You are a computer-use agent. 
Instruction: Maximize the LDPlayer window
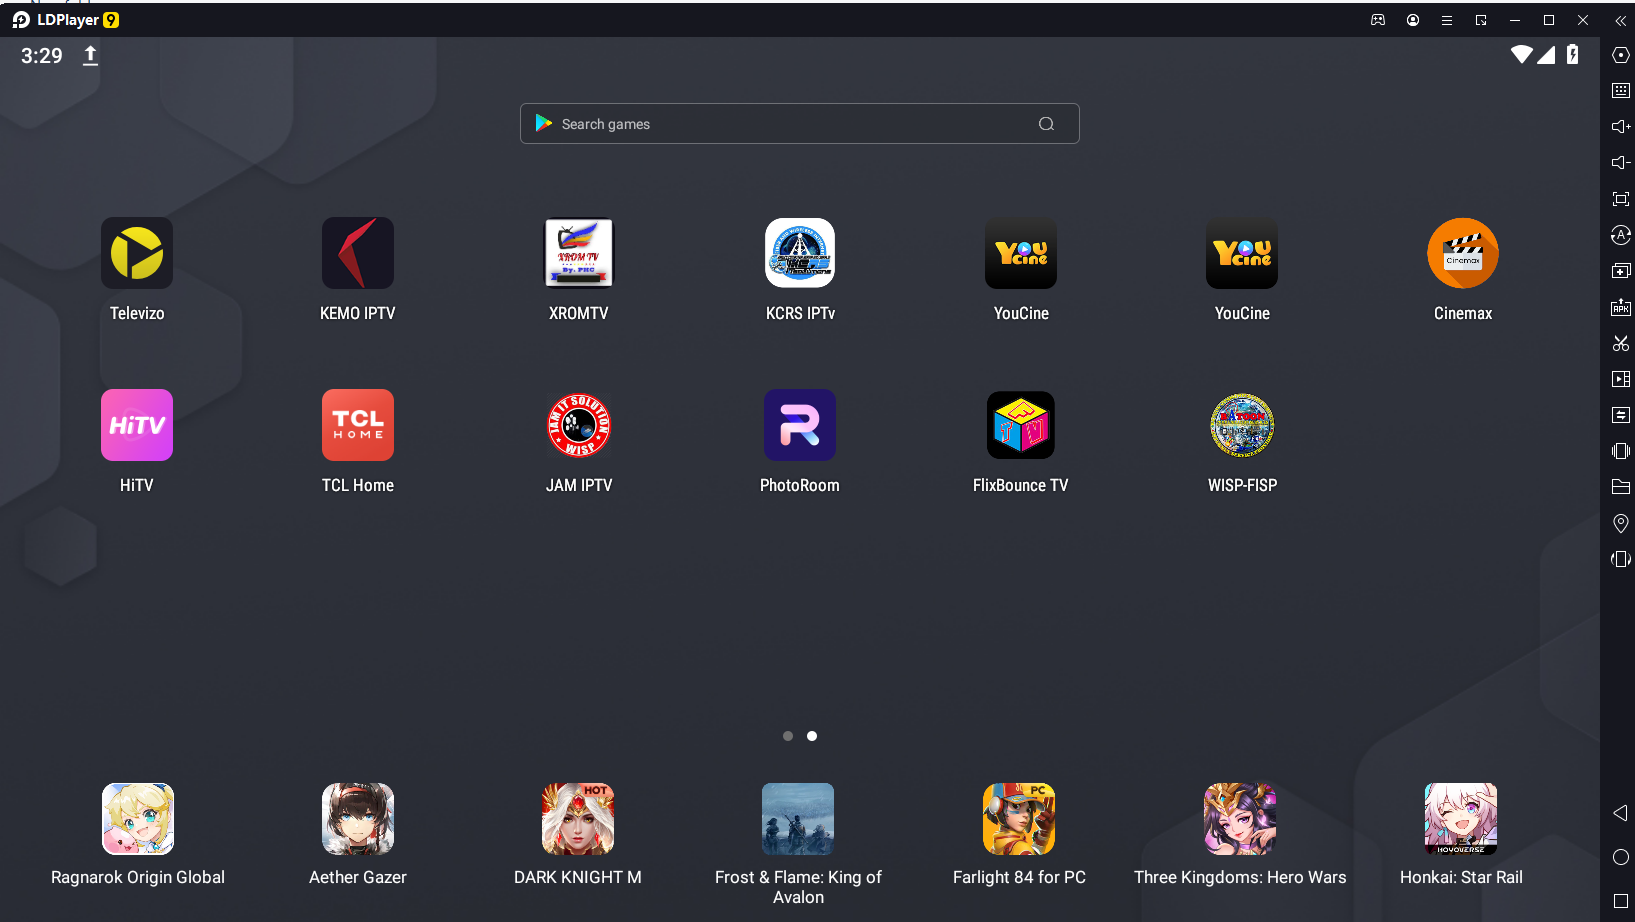(1549, 20)
